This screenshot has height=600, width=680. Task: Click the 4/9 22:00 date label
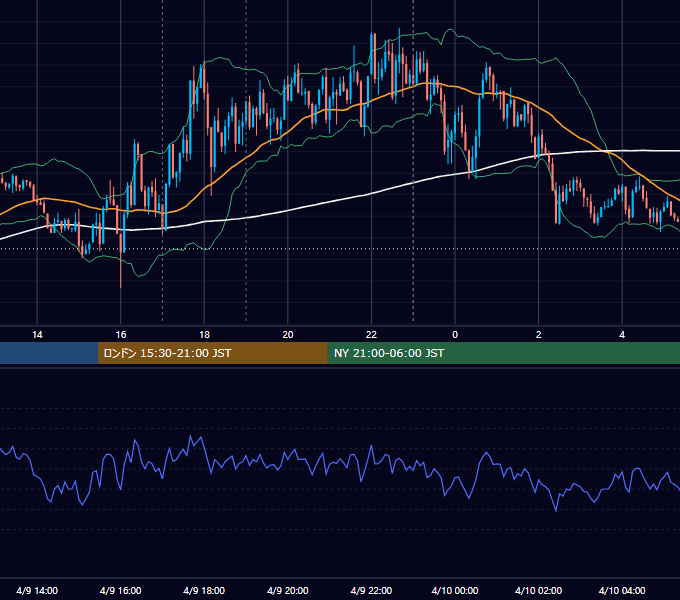point(371,590)
